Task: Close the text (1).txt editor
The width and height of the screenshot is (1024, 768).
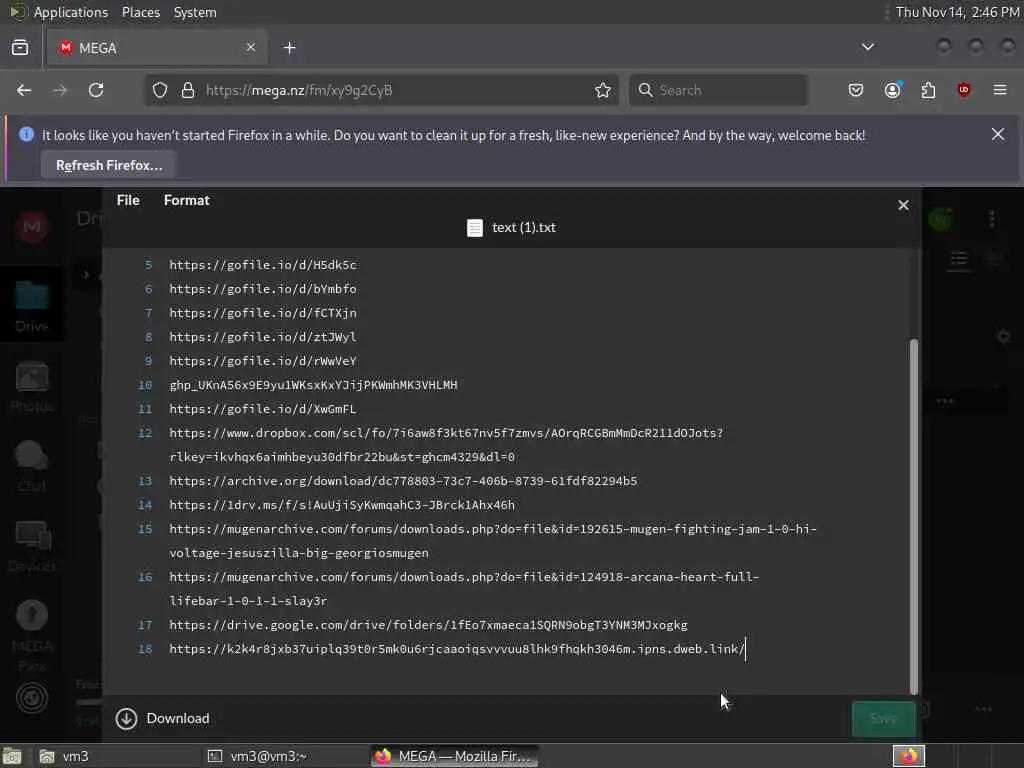Action: 903,205
